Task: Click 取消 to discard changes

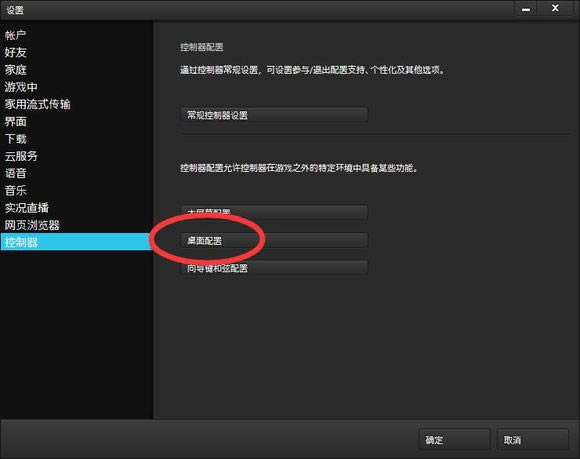Action: coord(532,440)
